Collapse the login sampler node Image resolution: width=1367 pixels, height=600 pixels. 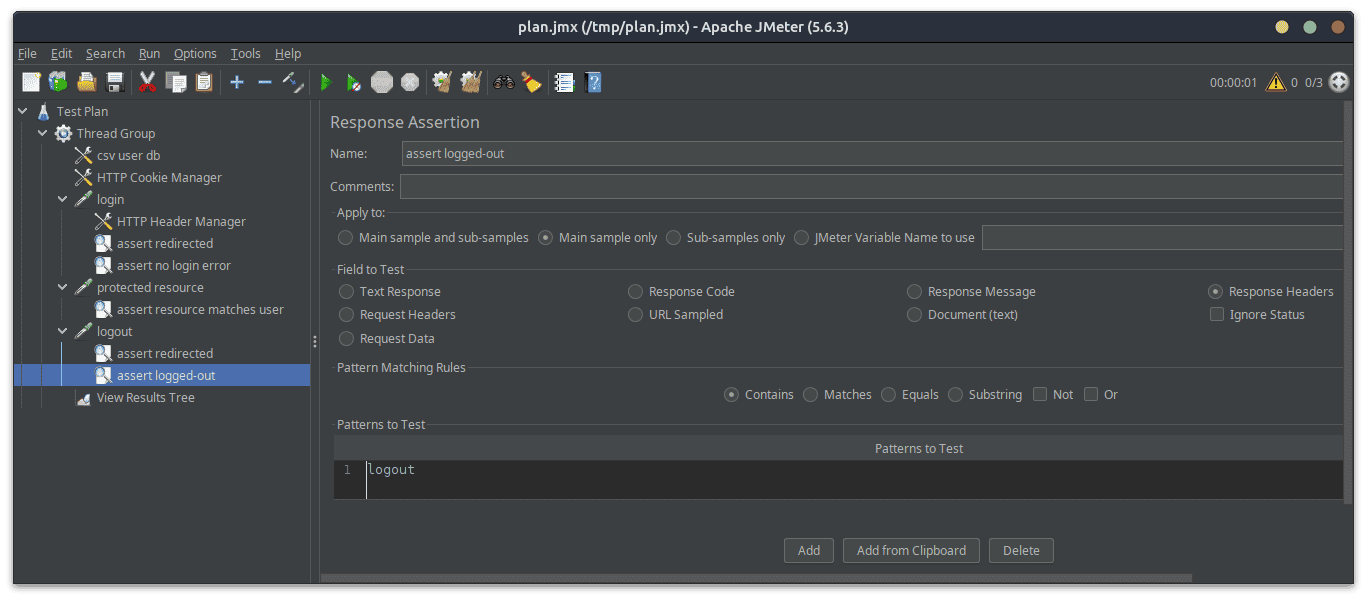tap(63, 199)
